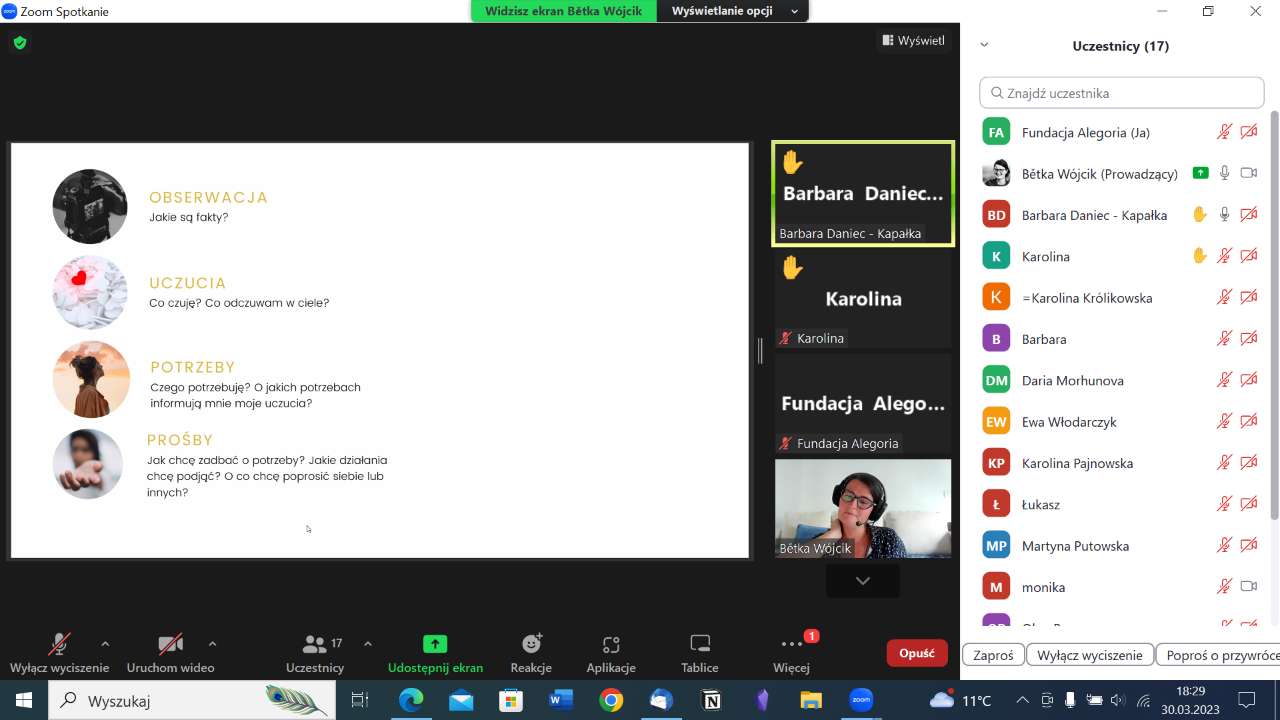Open the Reakcje reactions menu

[x=531, y=653]
